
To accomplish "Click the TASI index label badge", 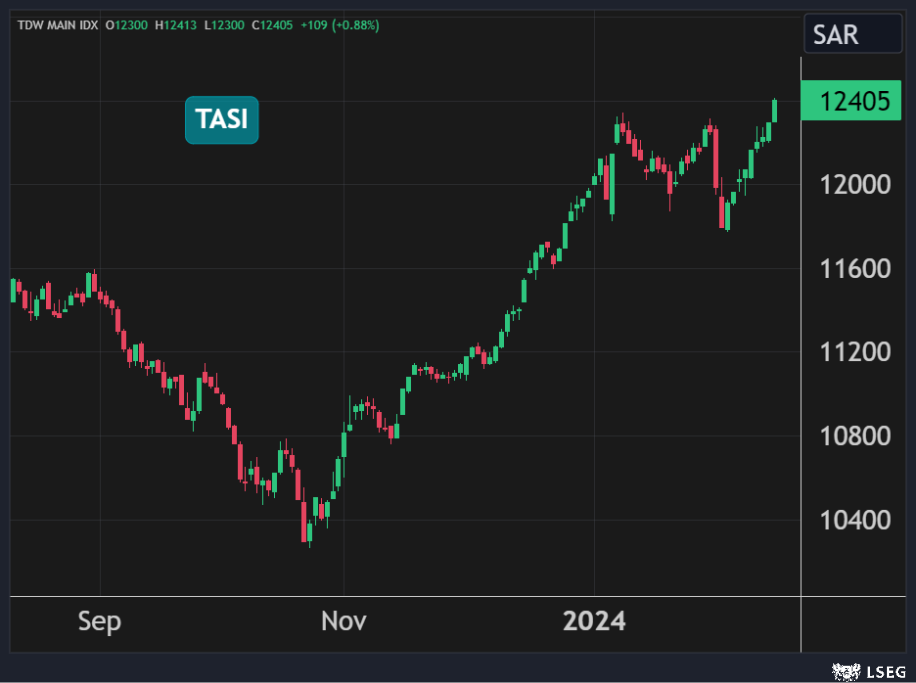I will click(221, 120).
